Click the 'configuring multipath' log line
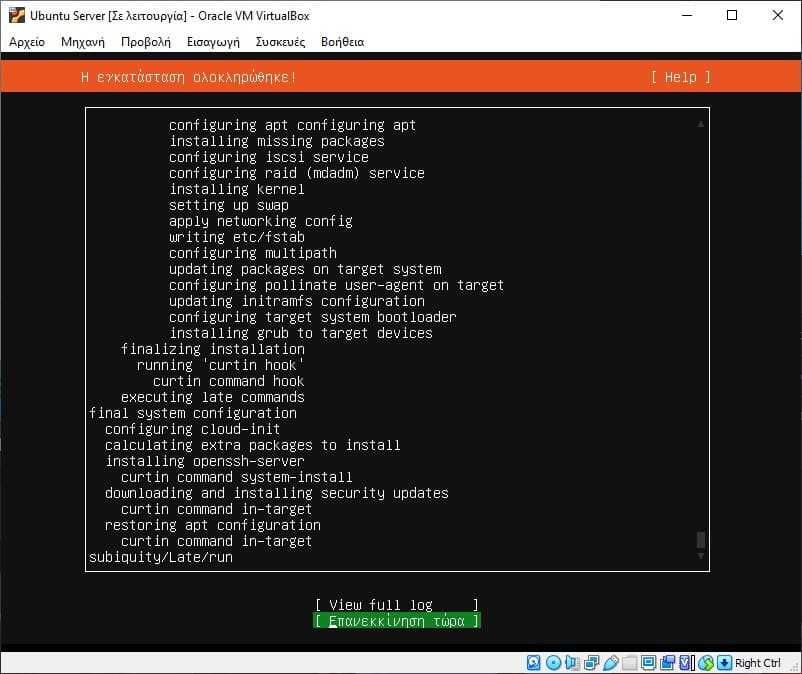 253,253
